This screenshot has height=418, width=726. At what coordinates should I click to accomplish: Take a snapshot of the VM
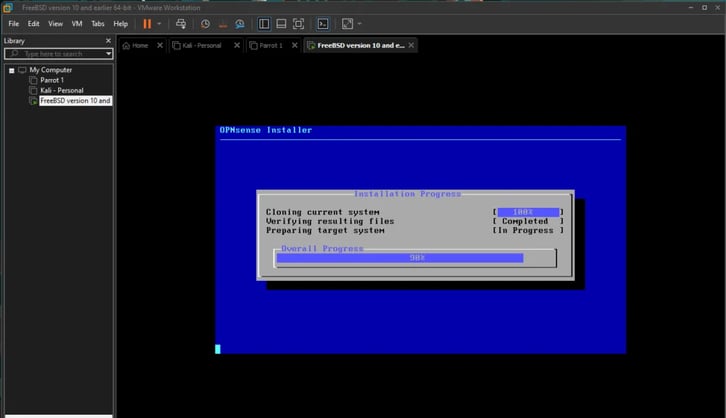[x=205, y=24]
